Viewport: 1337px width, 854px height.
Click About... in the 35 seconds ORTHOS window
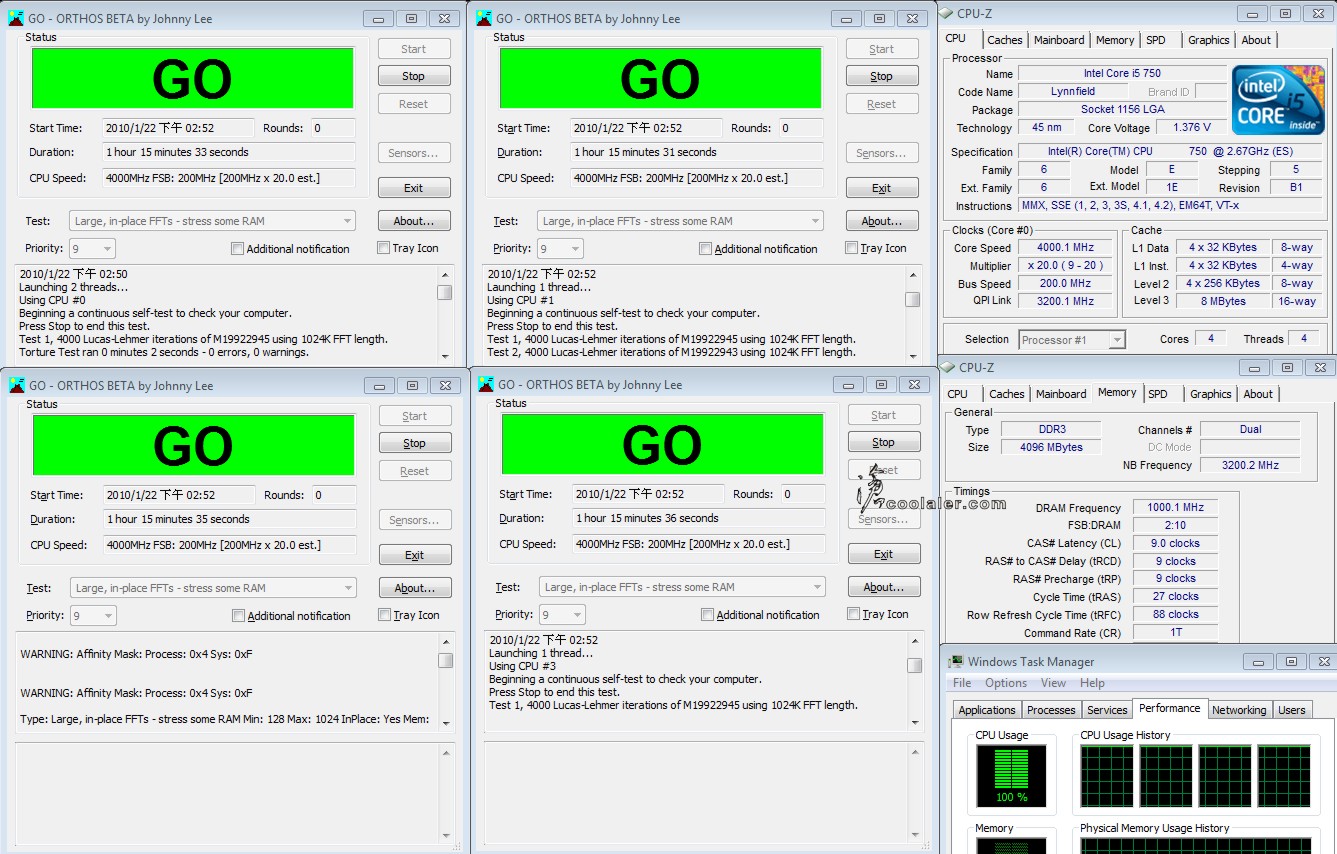coord(415,588)
